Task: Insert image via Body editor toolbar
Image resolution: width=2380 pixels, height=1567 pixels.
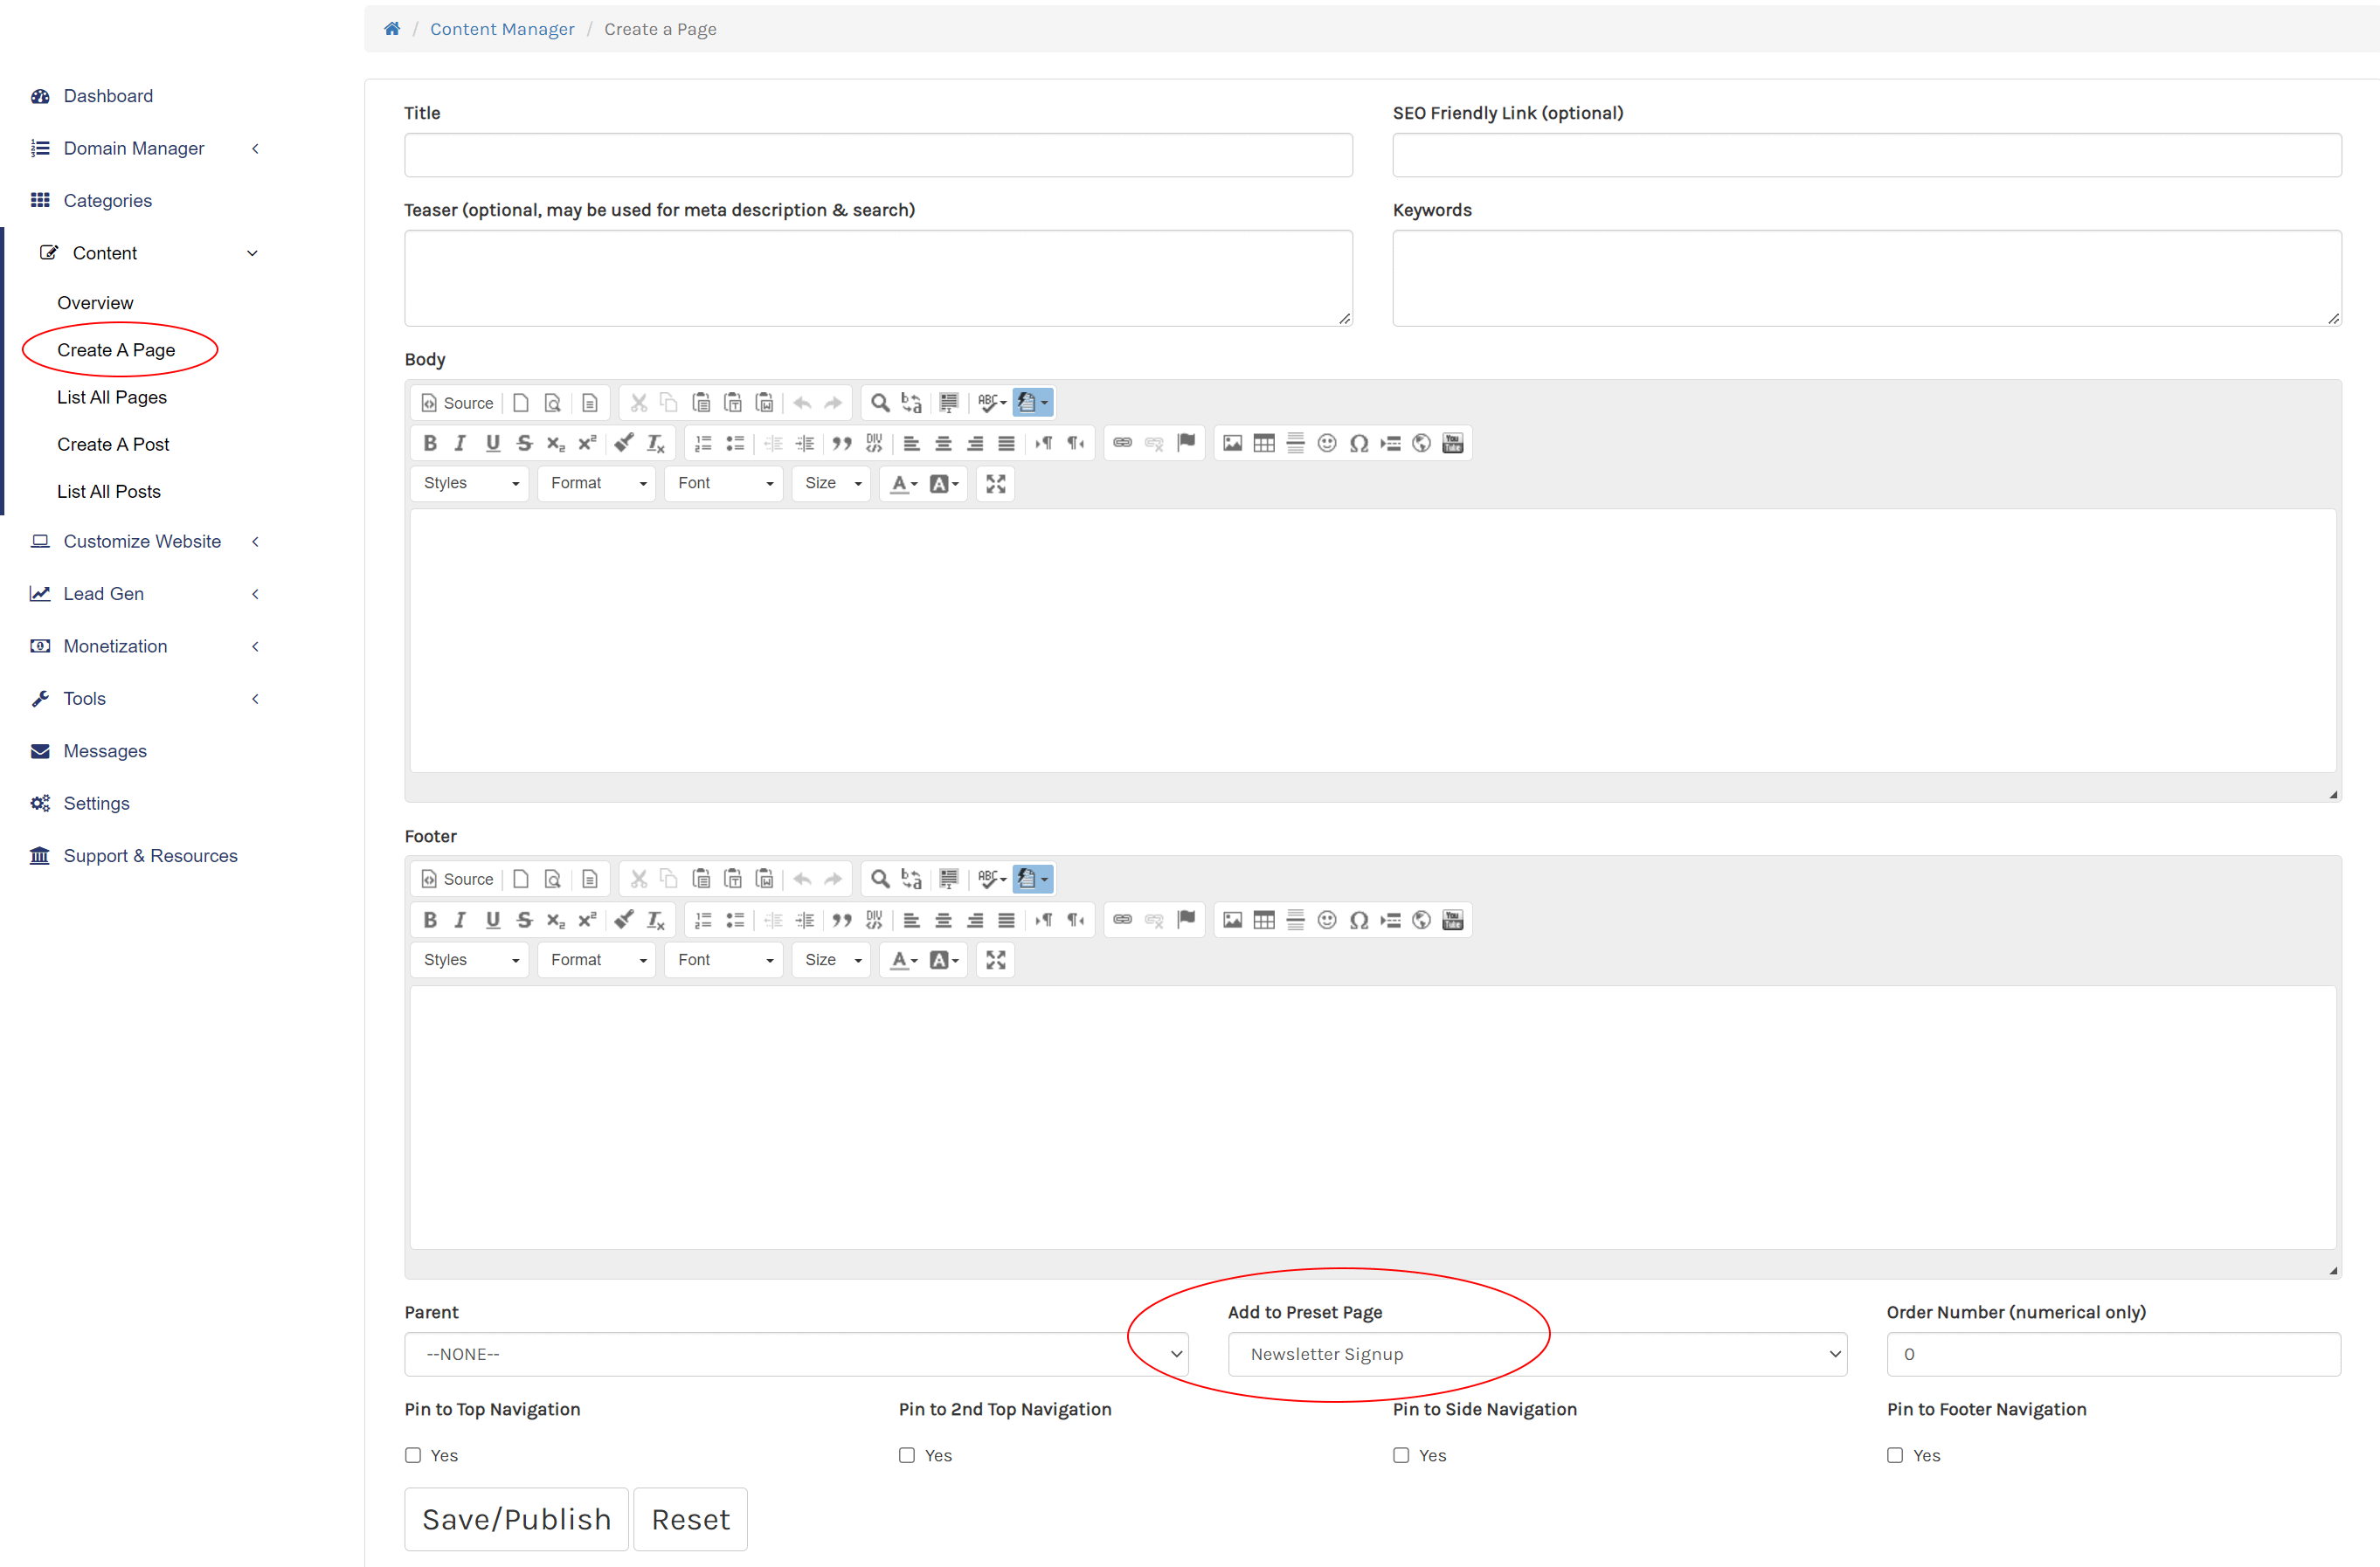Action: click(x=1232, y=443)
